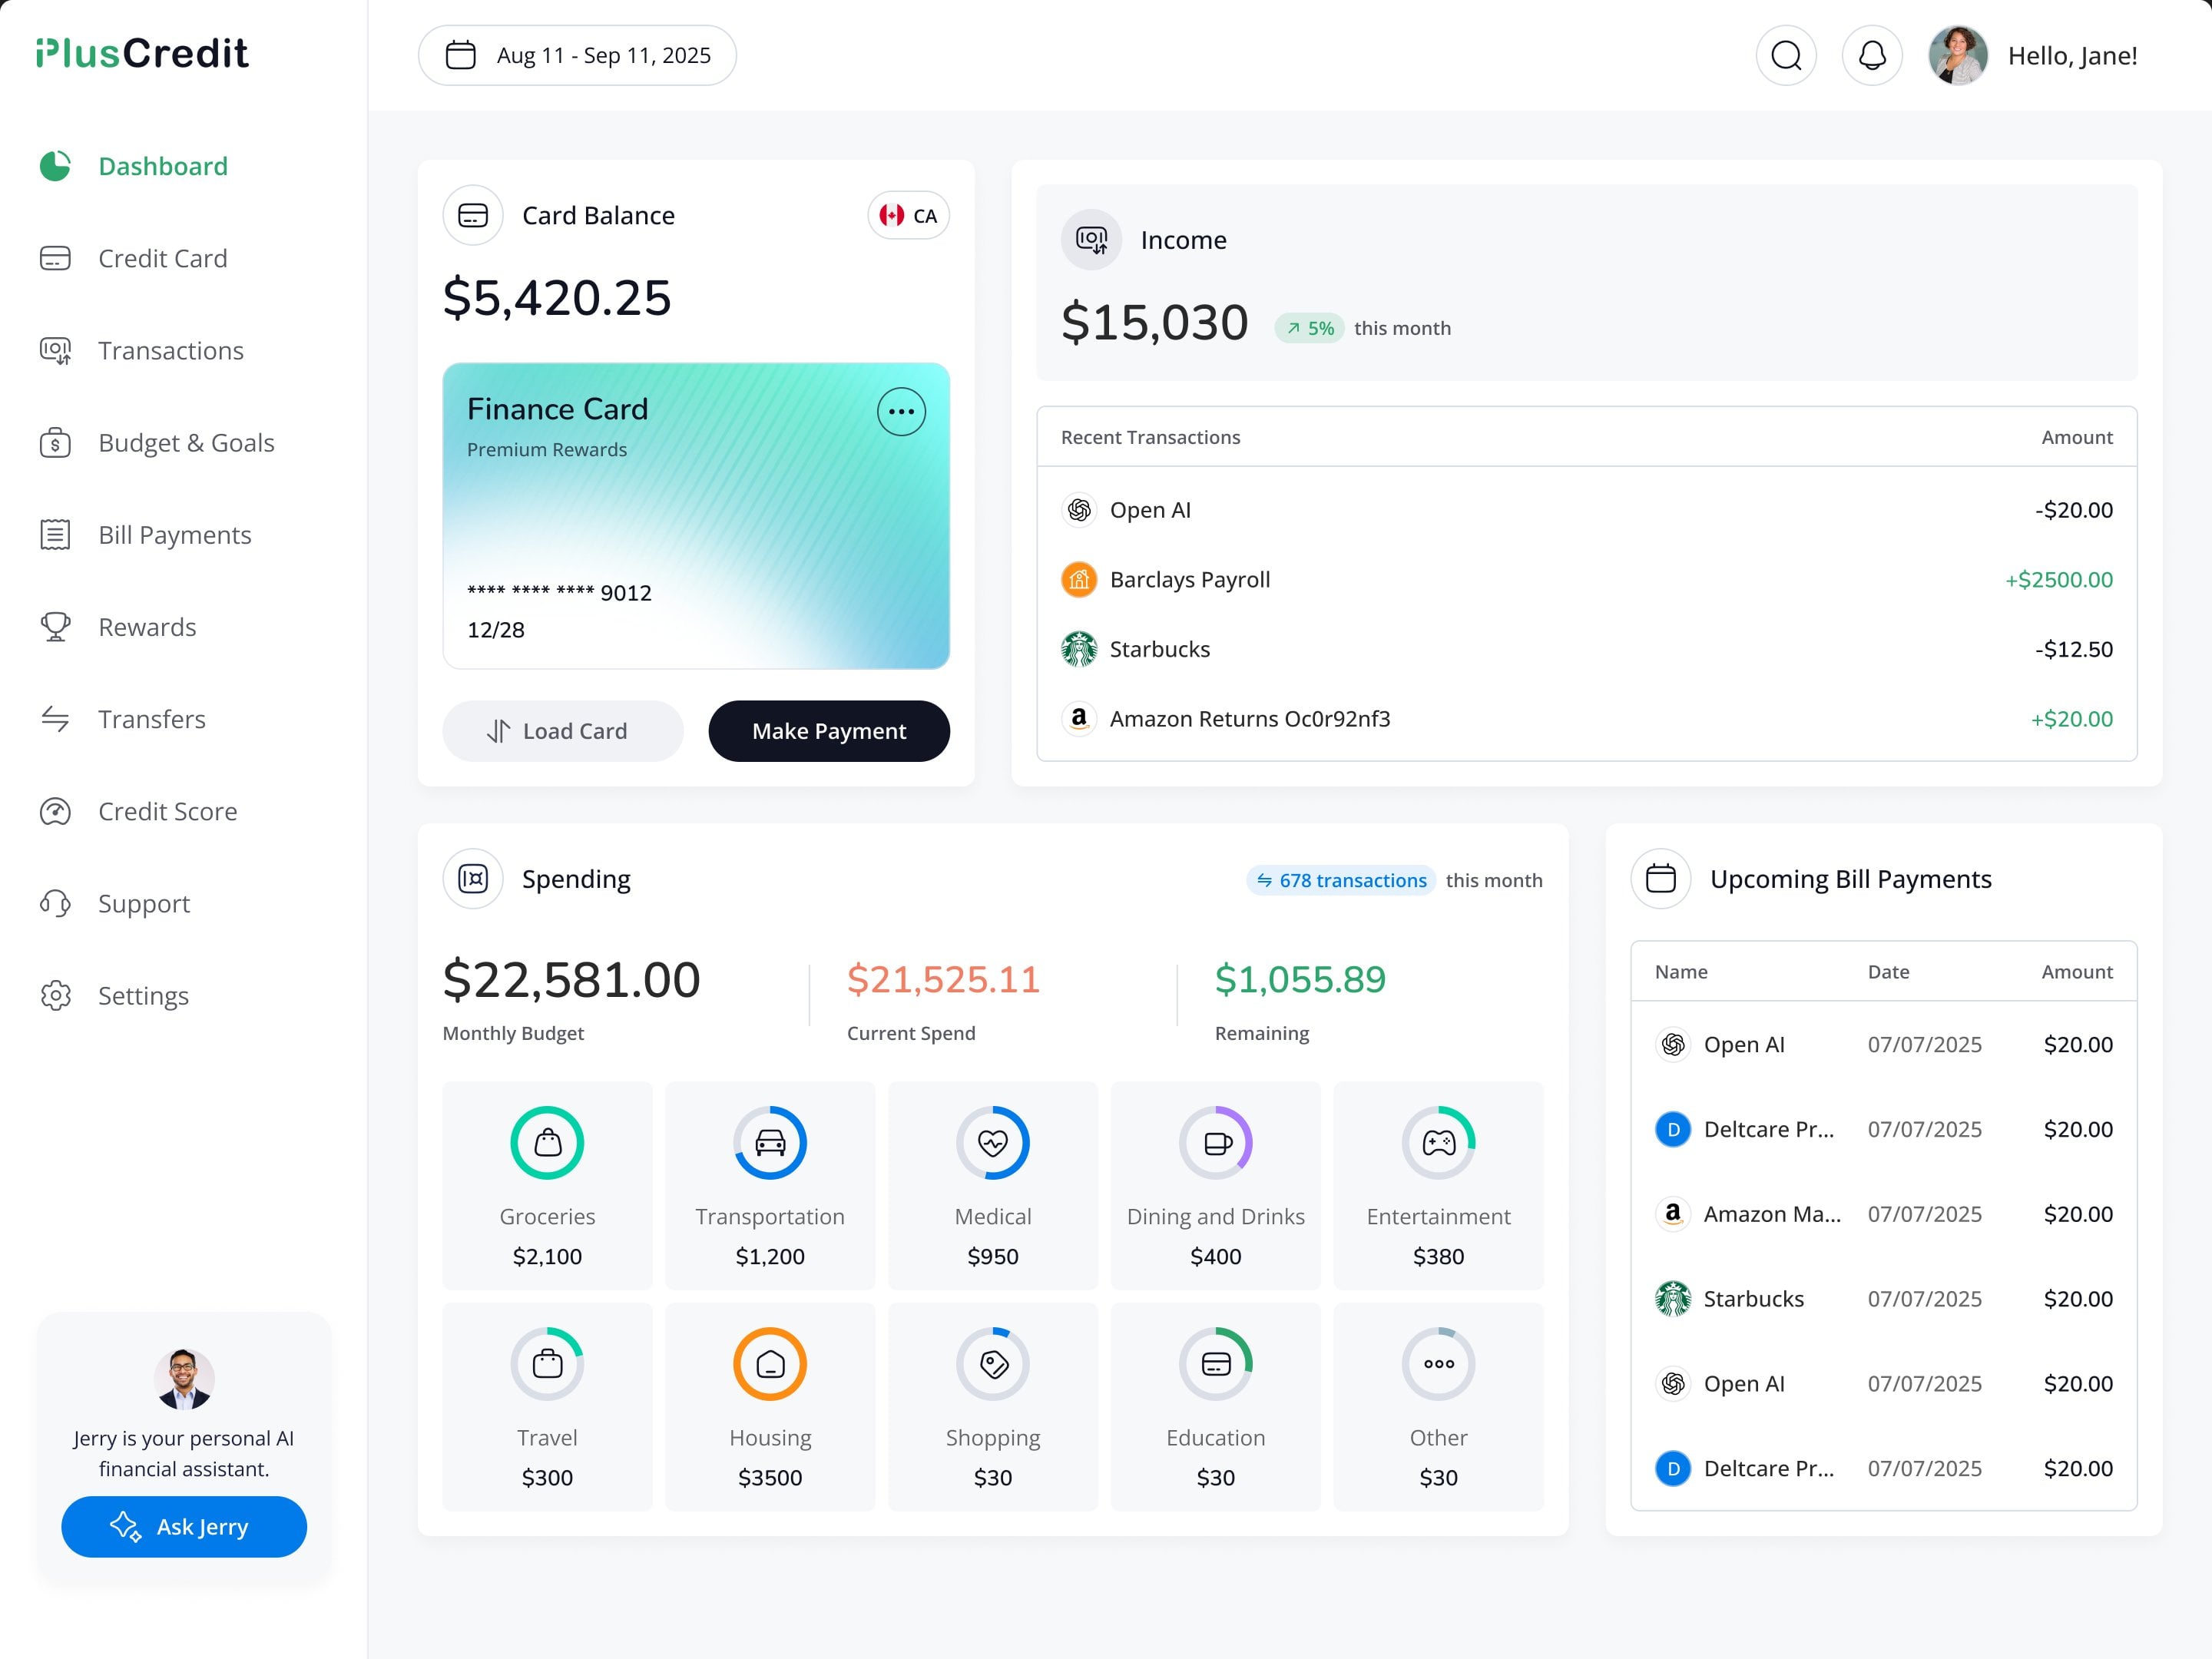
Task: Select the Amazon Ma... upcoming bill row
Action: [1884, 1214]
